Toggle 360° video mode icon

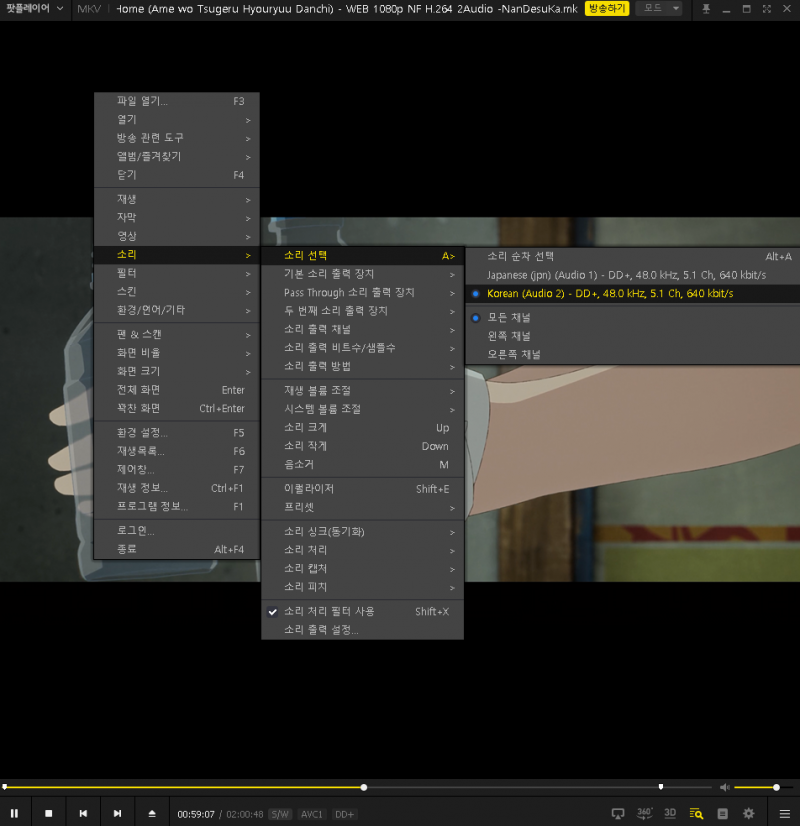tap(645, 813)
